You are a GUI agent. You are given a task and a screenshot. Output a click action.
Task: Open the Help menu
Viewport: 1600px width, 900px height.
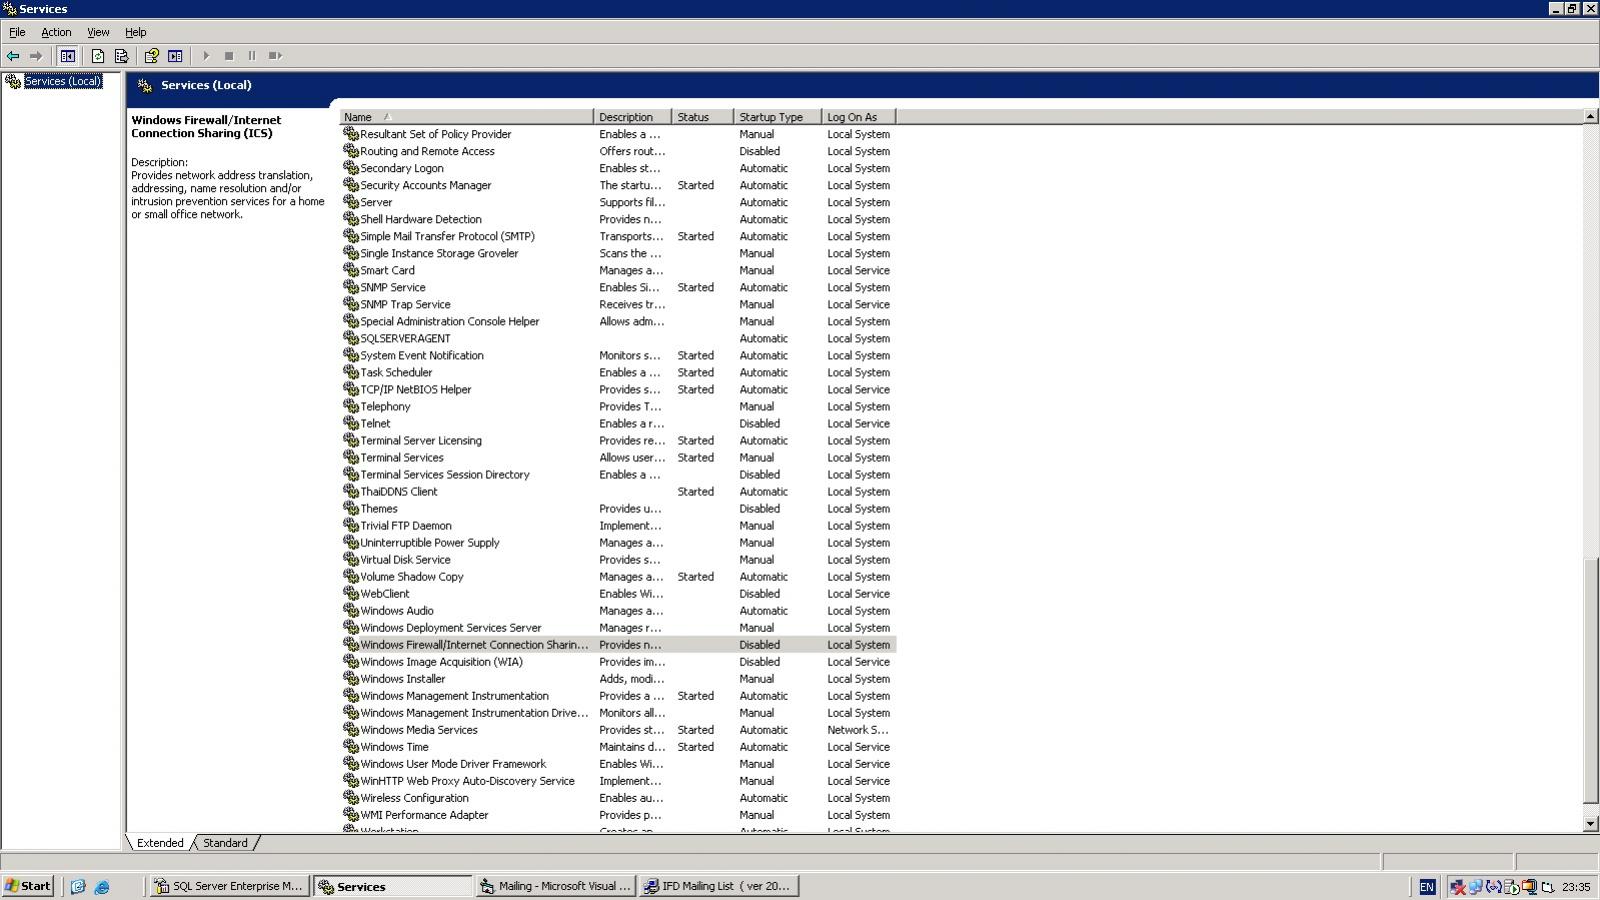[135, 32]
